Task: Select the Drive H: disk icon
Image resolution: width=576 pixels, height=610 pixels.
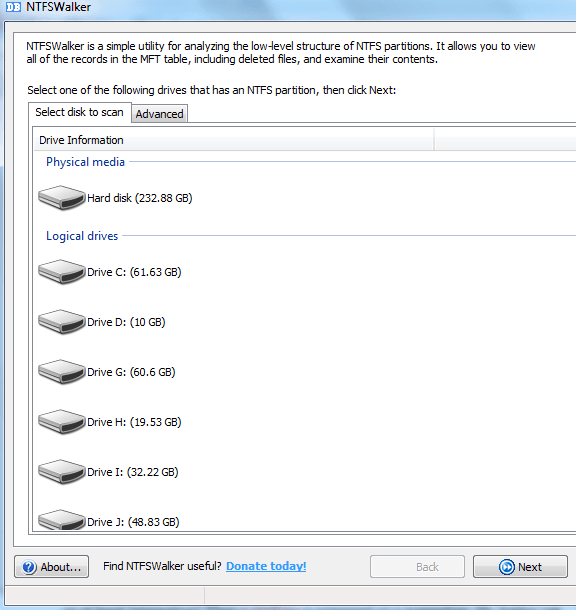Action: coord(61,422)
